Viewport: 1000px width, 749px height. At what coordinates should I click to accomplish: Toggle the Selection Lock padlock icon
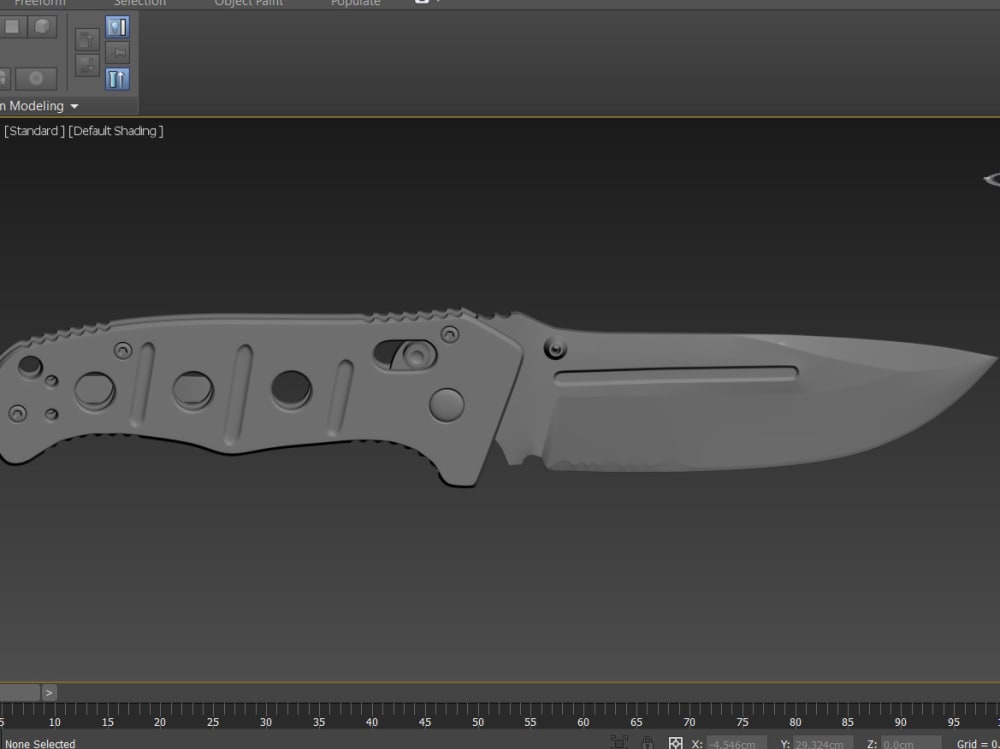647,743
